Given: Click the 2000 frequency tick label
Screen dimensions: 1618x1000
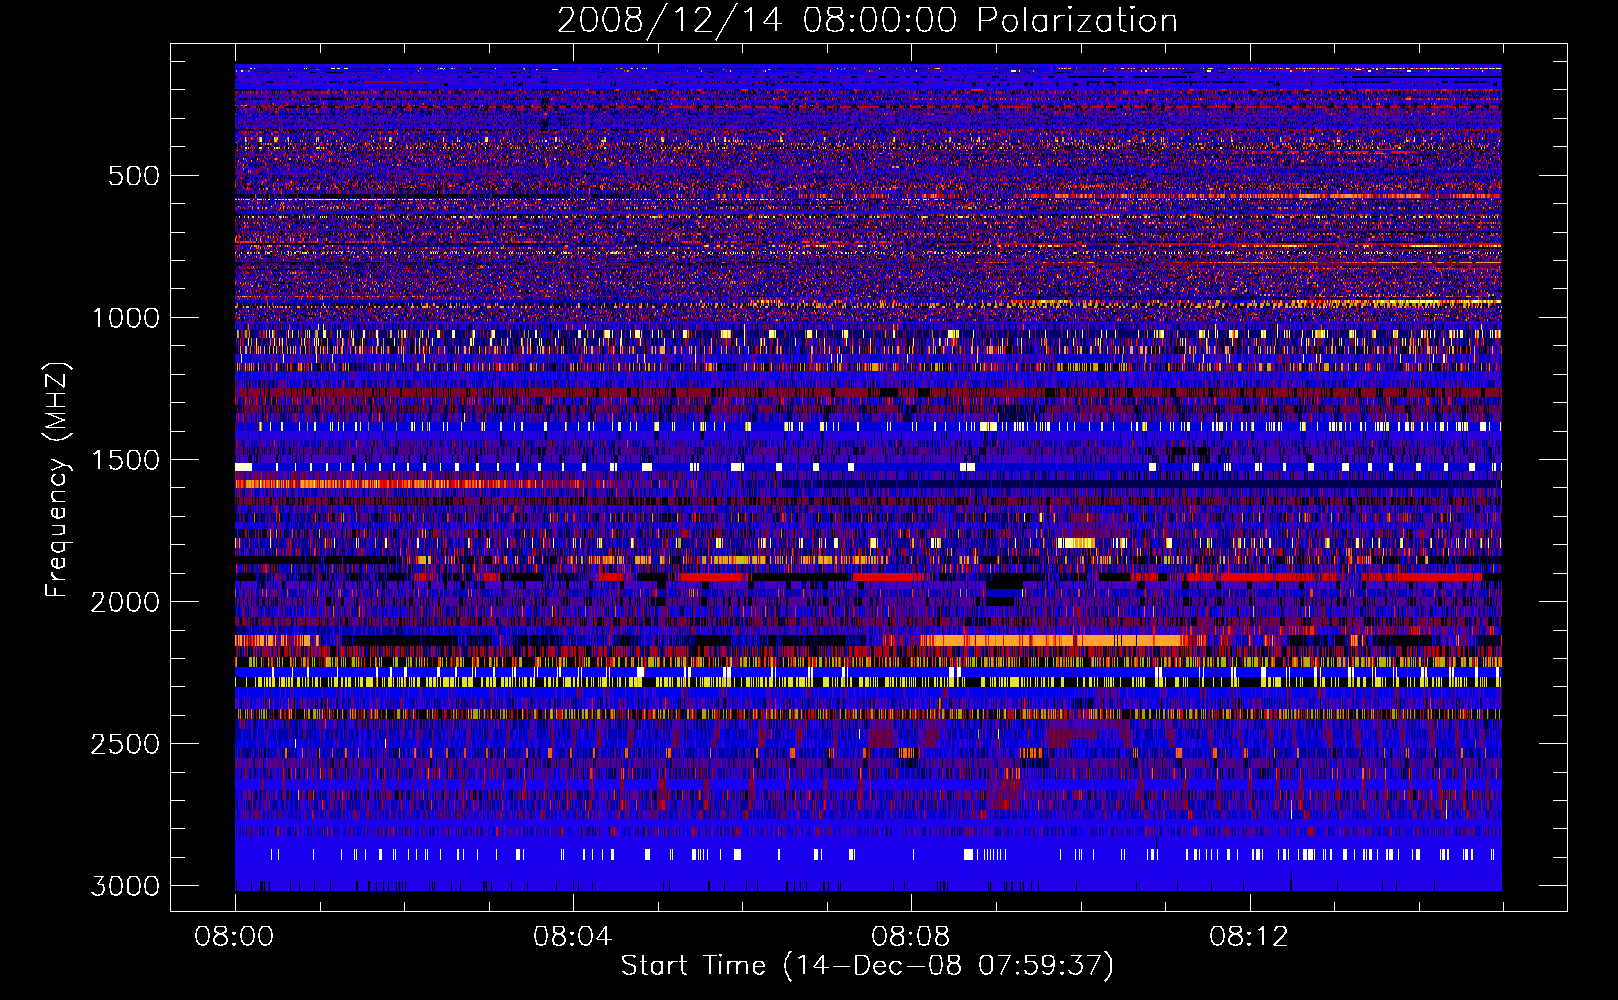Looking at the screenshot, I should (x=126, y=602).
